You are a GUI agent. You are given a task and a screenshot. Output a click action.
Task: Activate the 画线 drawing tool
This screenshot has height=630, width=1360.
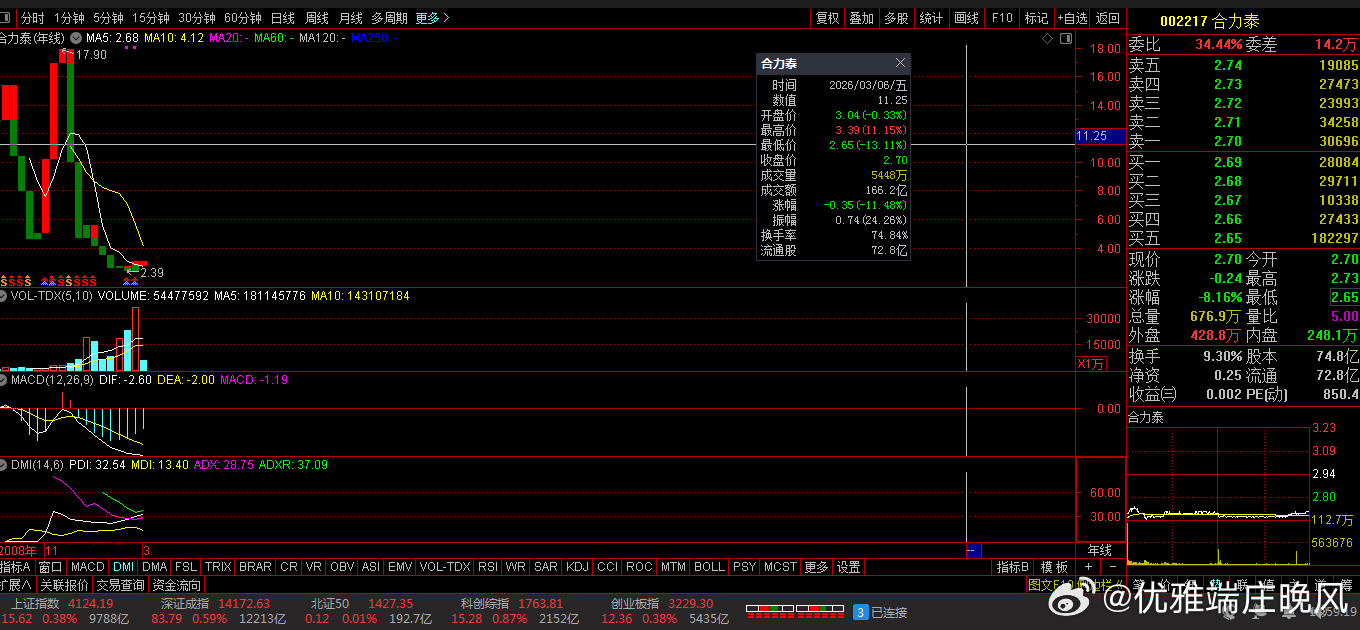[966, 18]
